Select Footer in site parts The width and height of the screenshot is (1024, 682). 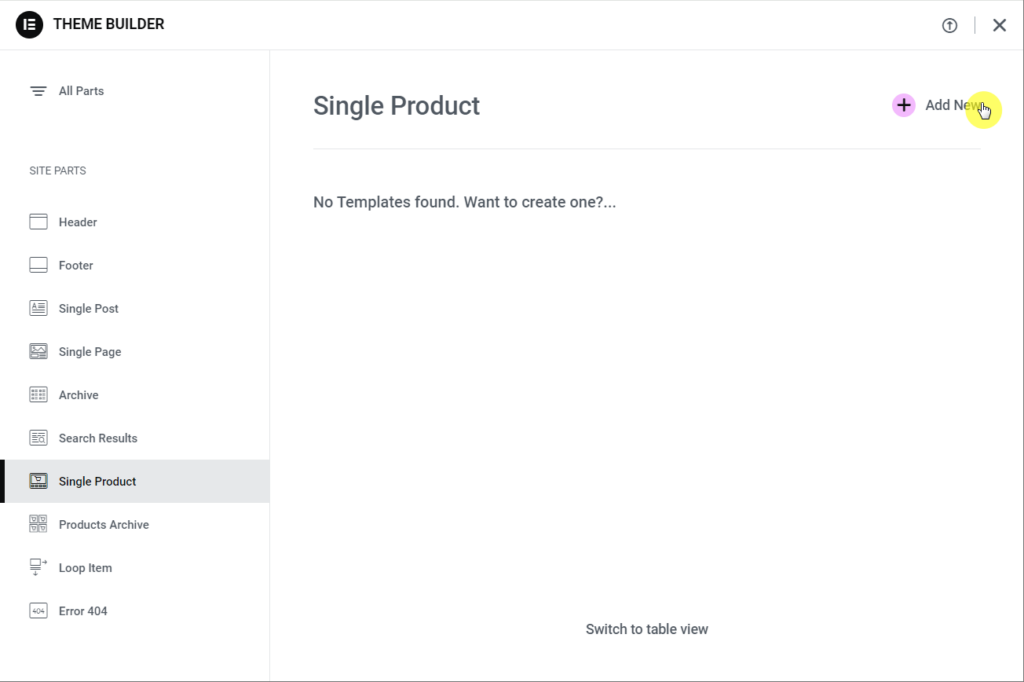coord(76,265)
